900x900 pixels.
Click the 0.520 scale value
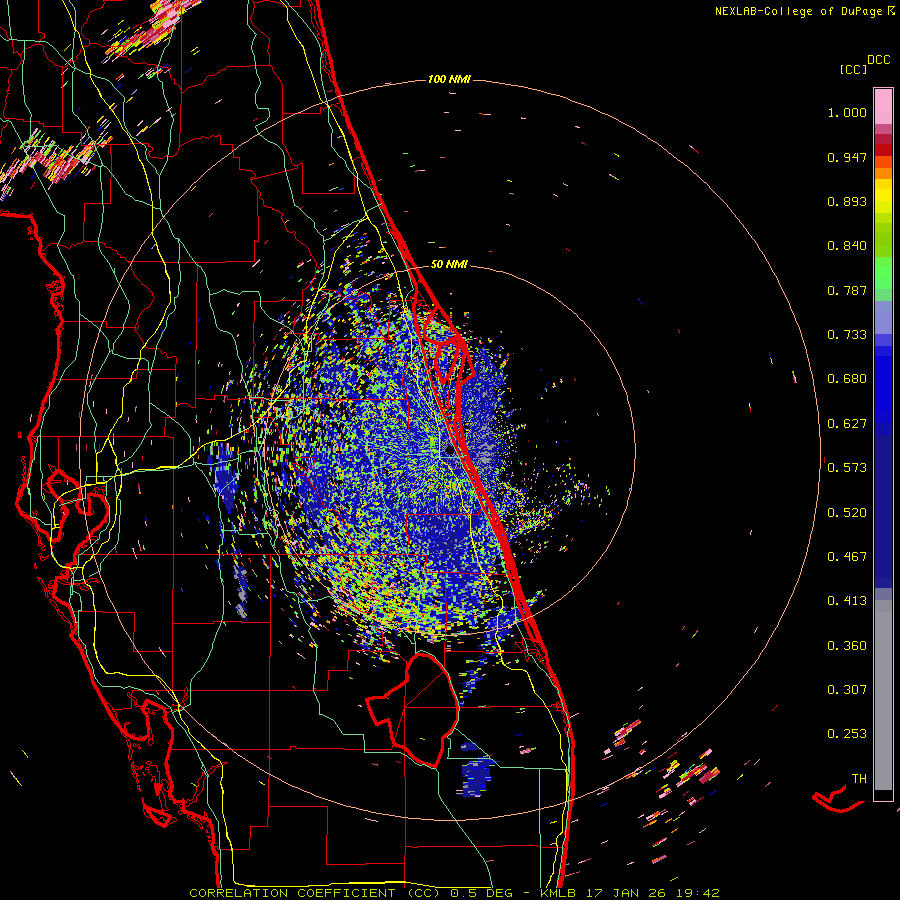point(847,513)
